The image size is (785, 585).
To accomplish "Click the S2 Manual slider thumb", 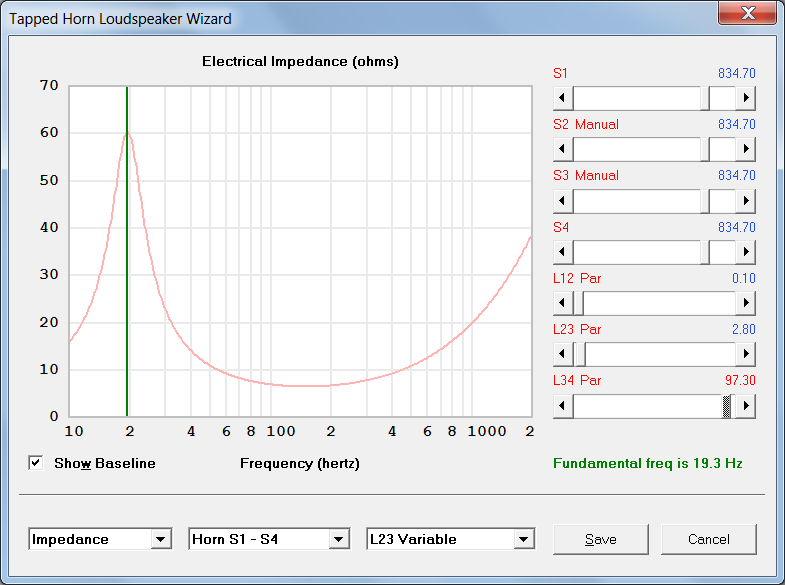I will (x=704, y=149).
